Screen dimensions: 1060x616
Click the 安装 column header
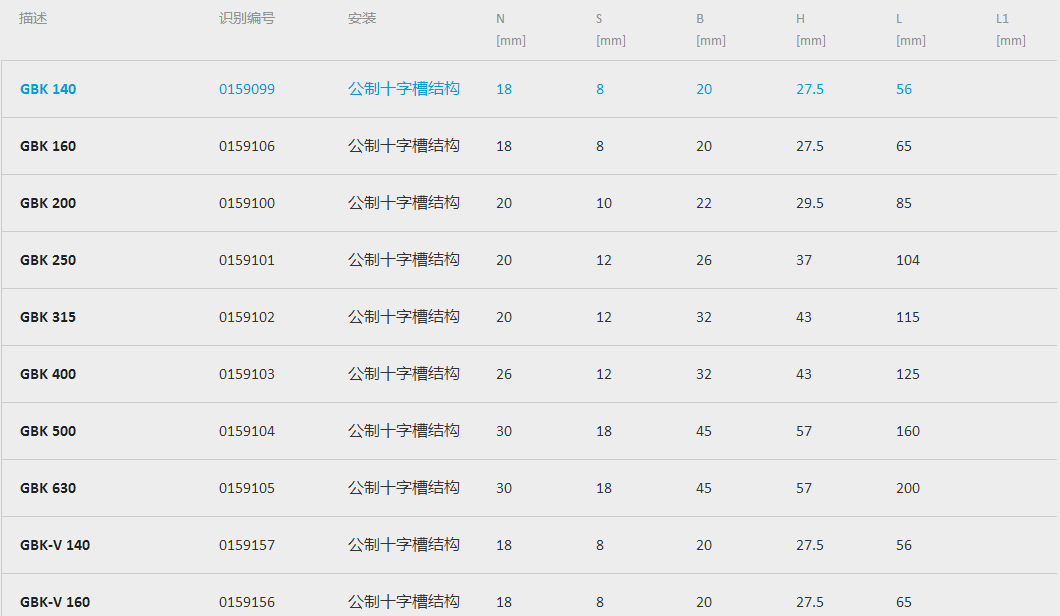coord(362,18)
